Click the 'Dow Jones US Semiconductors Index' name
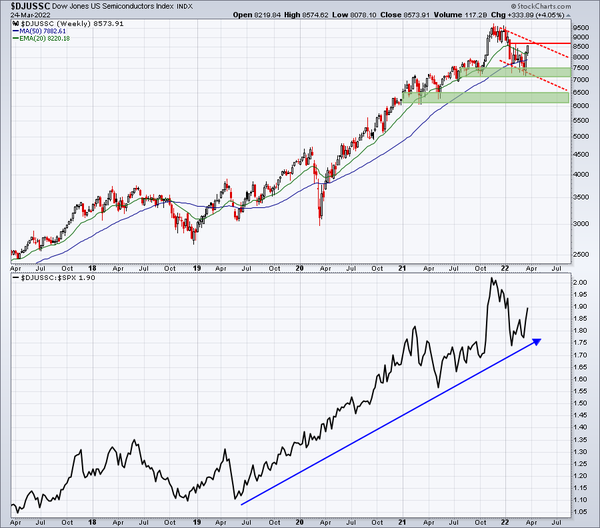 point(112,7)
